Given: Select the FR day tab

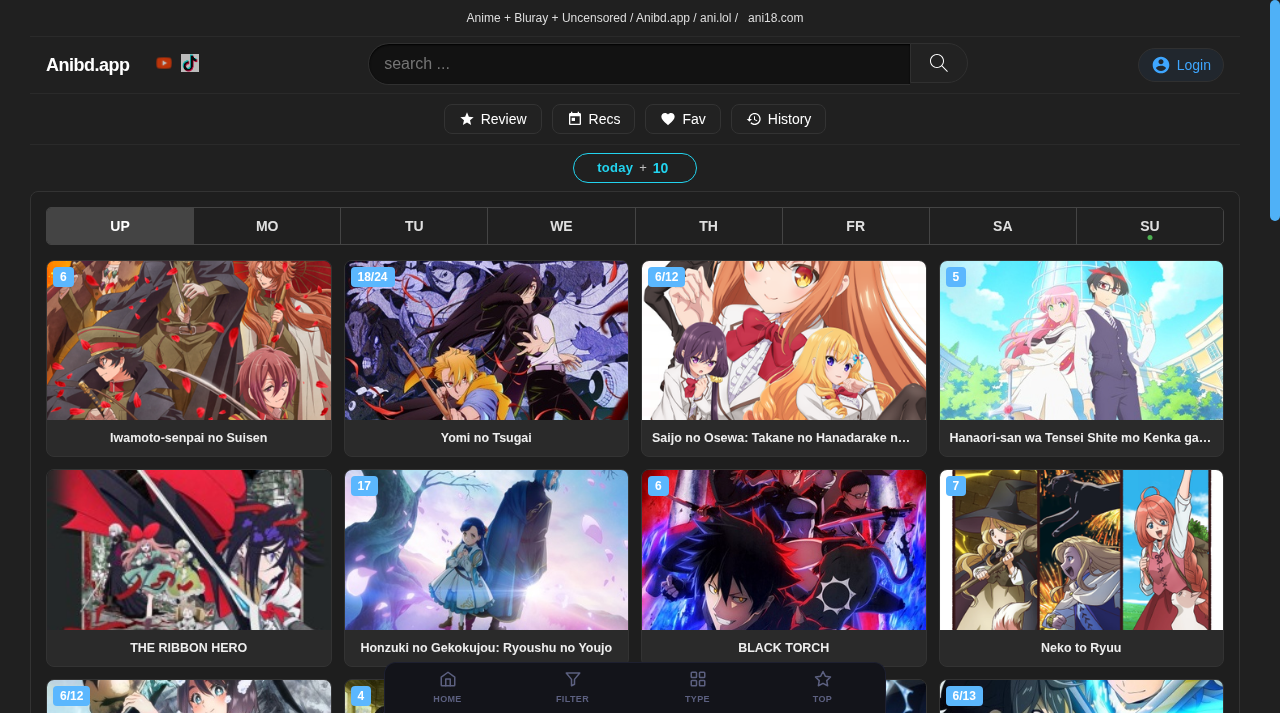Looking at the screenshot, I should (x=855, y=226).
